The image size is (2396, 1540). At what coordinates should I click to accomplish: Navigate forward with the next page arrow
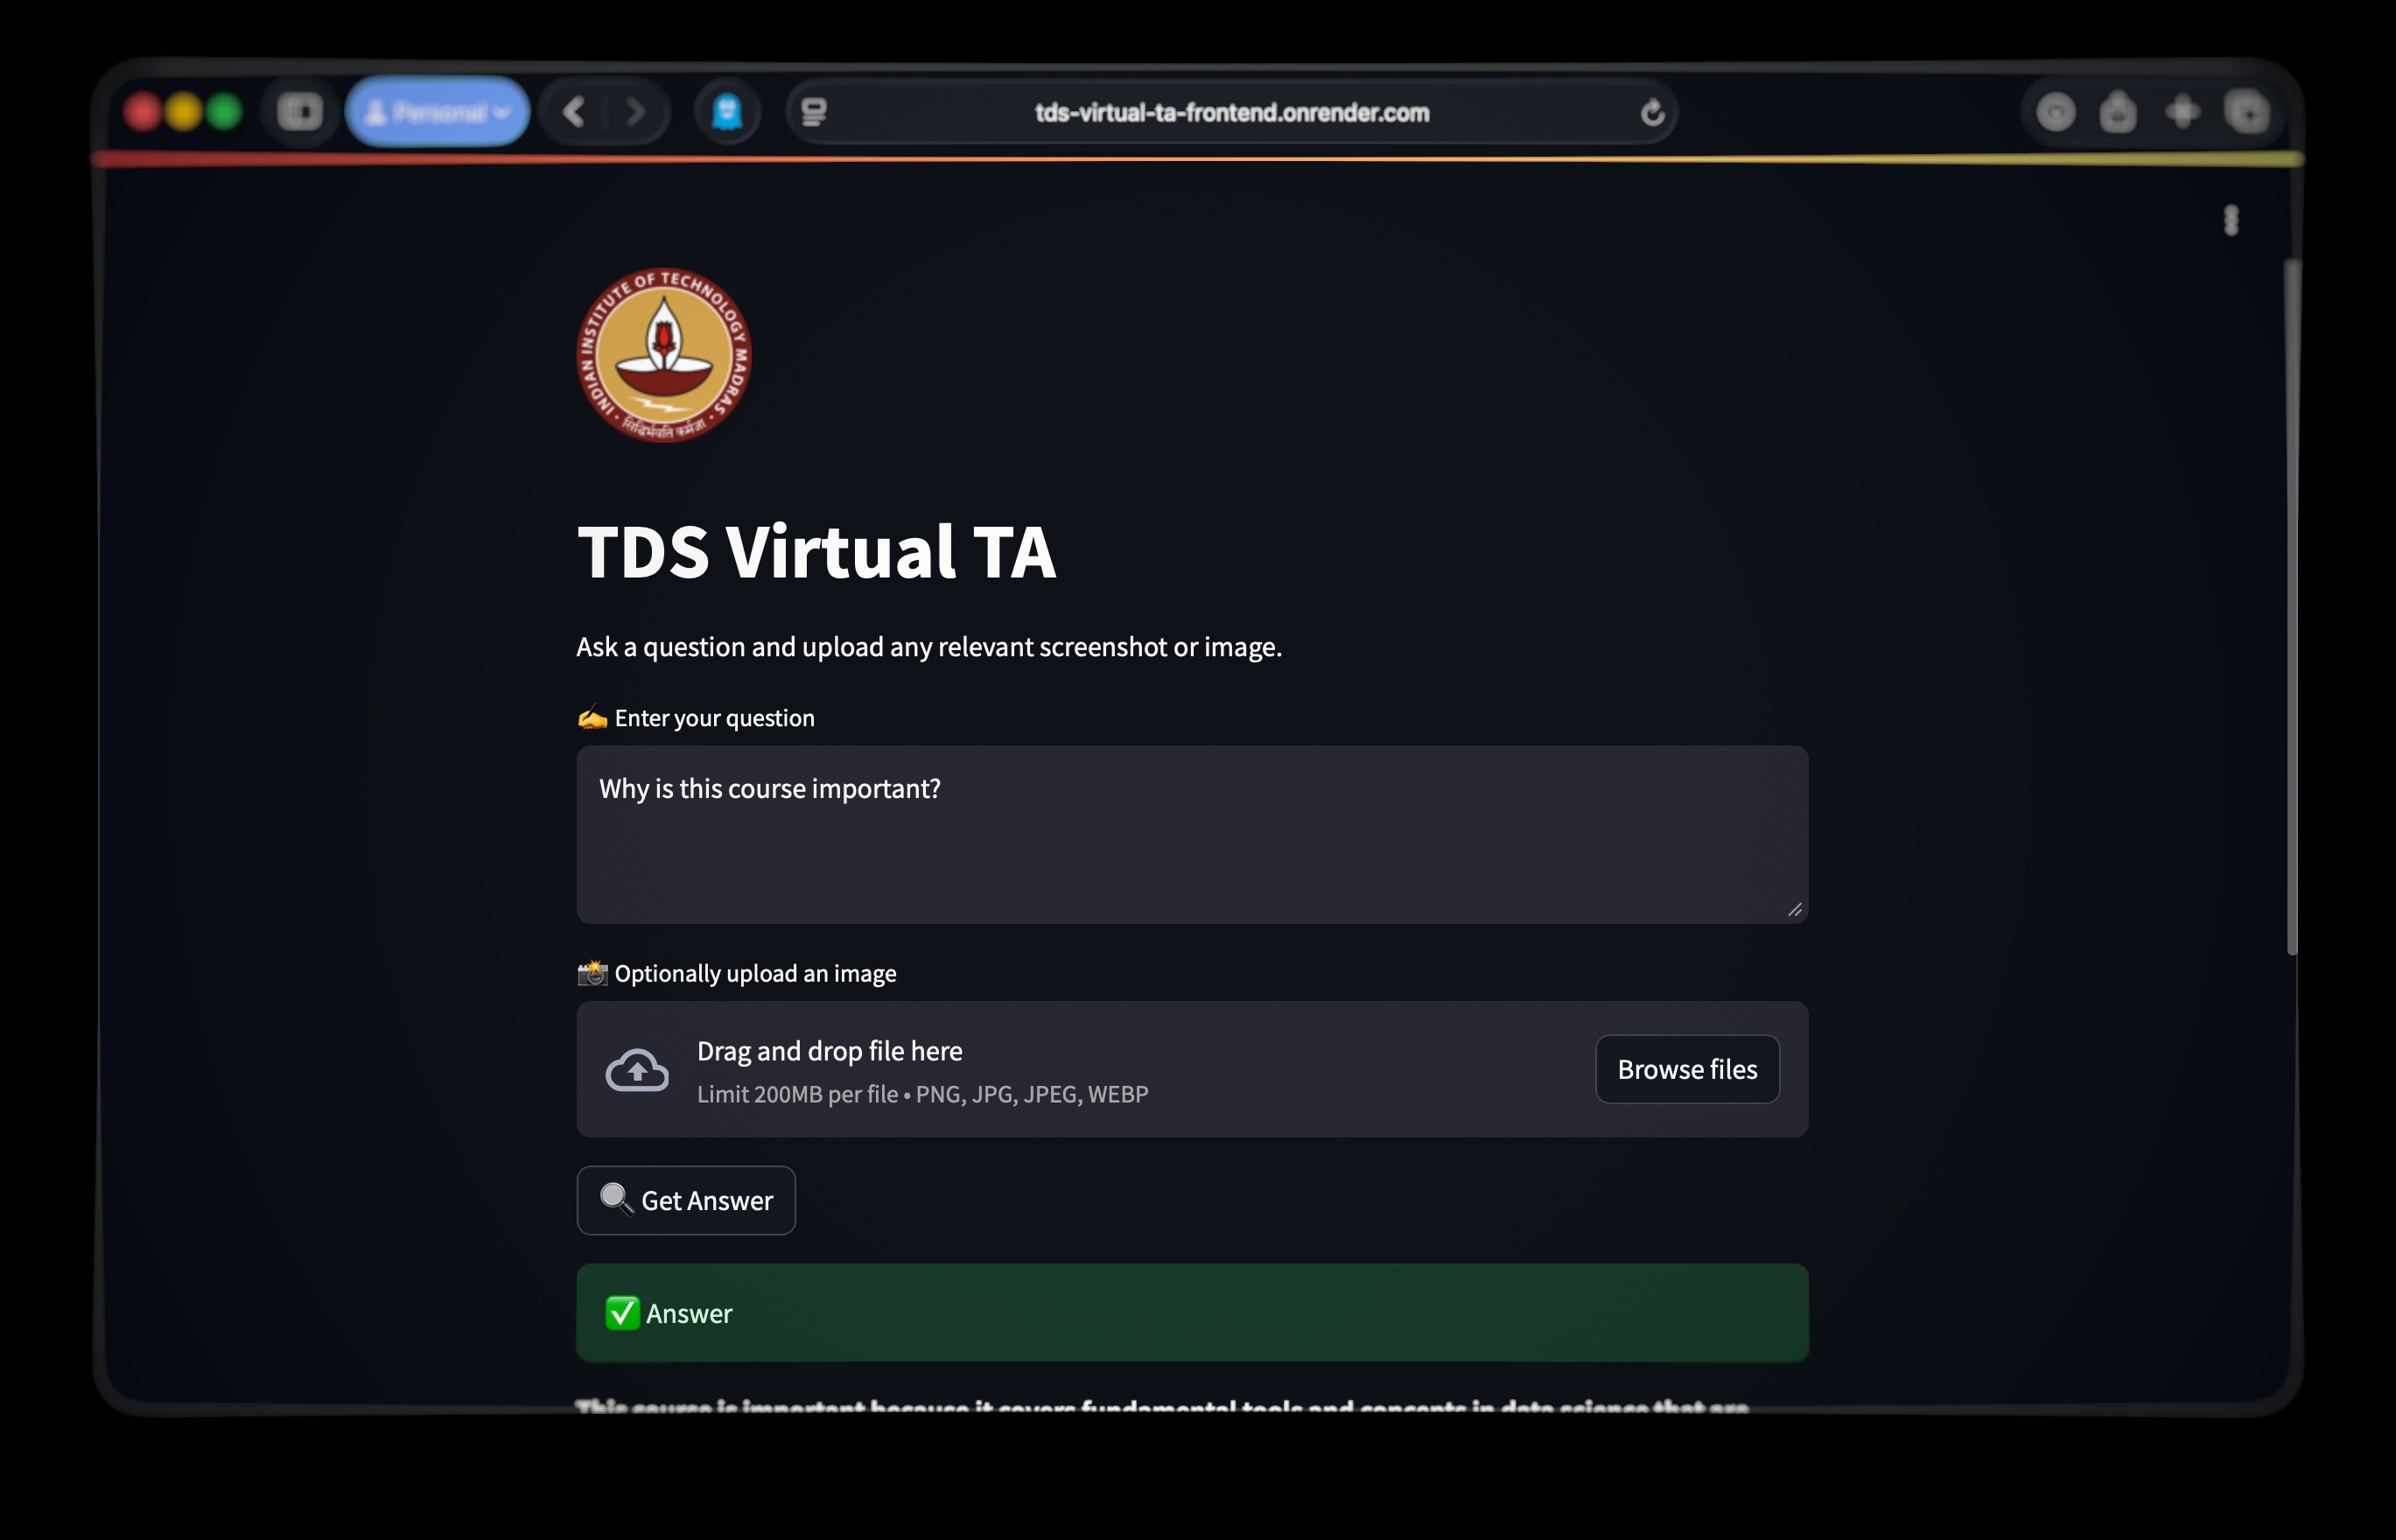pos(637,111)
